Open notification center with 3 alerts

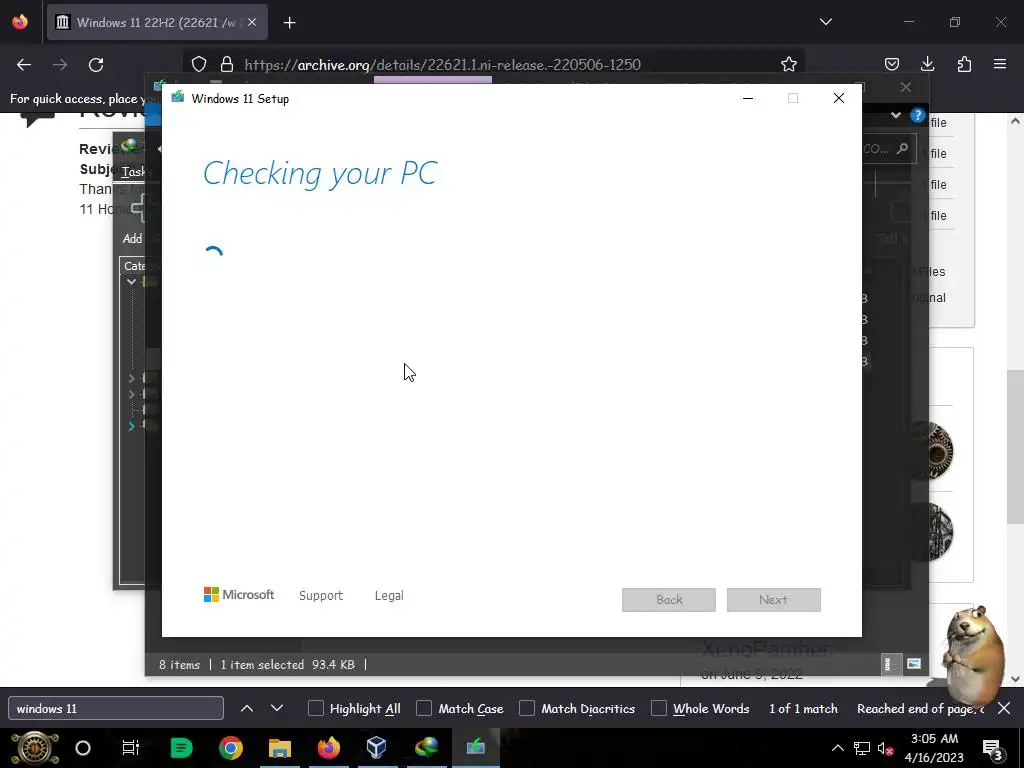click(x=993, y=749)
